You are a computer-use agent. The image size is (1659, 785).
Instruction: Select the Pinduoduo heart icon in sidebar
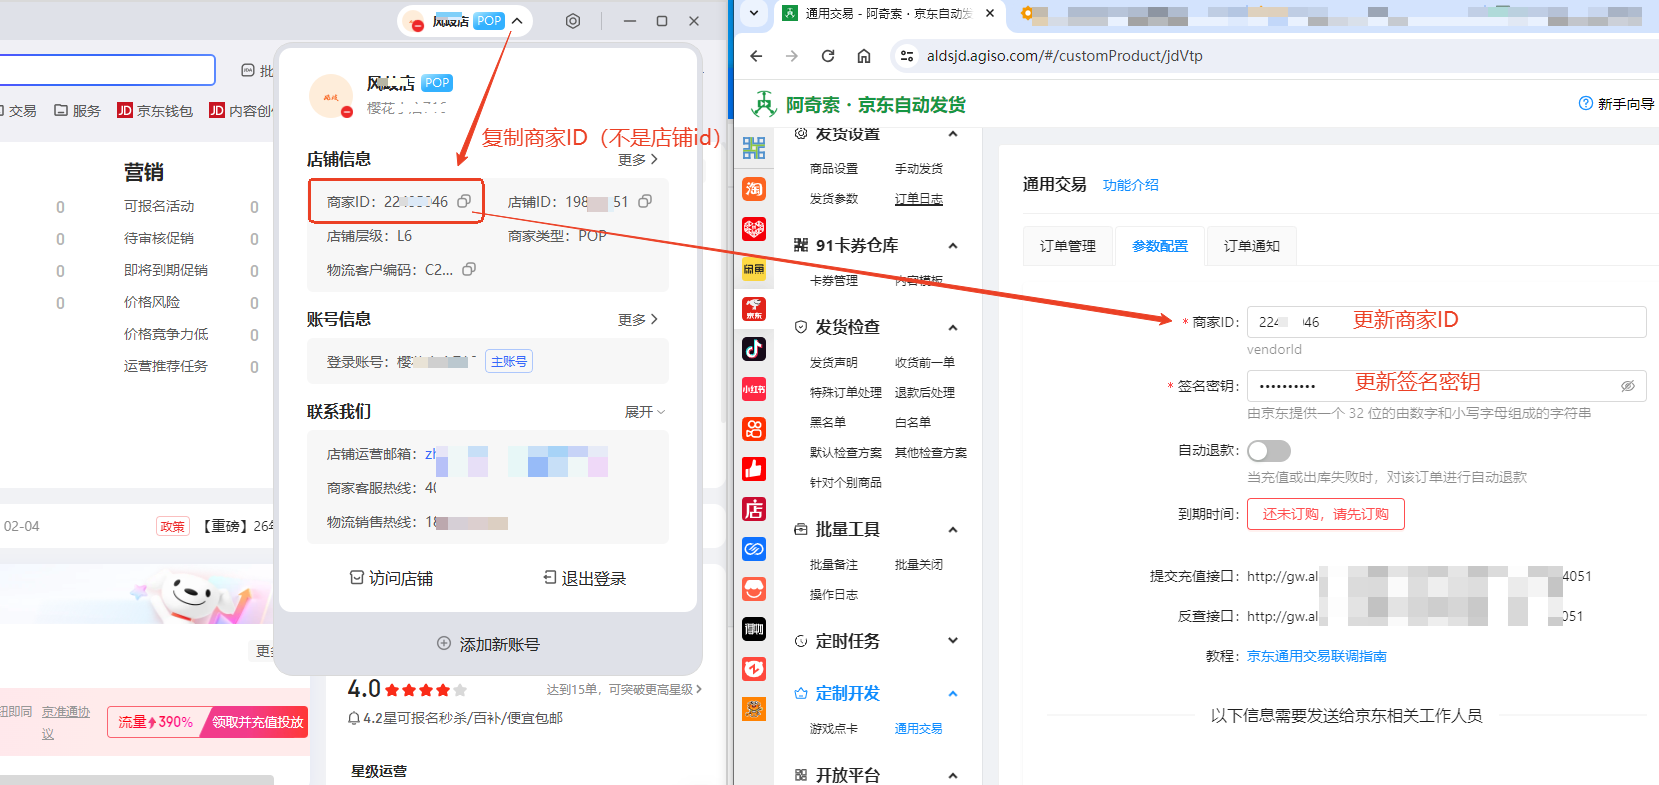pyautogui.click(x=754, y=229)
